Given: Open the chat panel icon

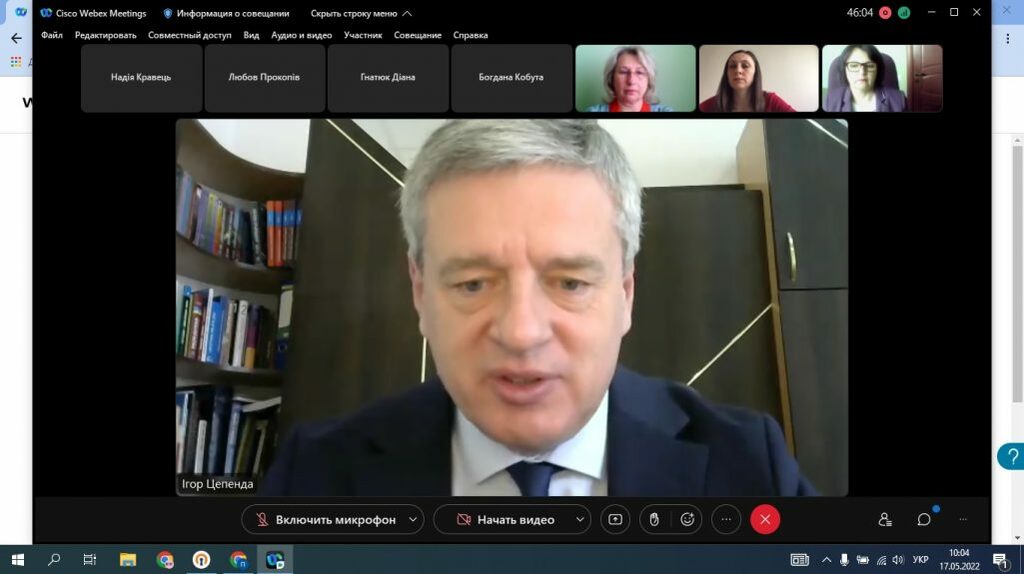Looking at the screenshot, I should [x=924, y=519].
